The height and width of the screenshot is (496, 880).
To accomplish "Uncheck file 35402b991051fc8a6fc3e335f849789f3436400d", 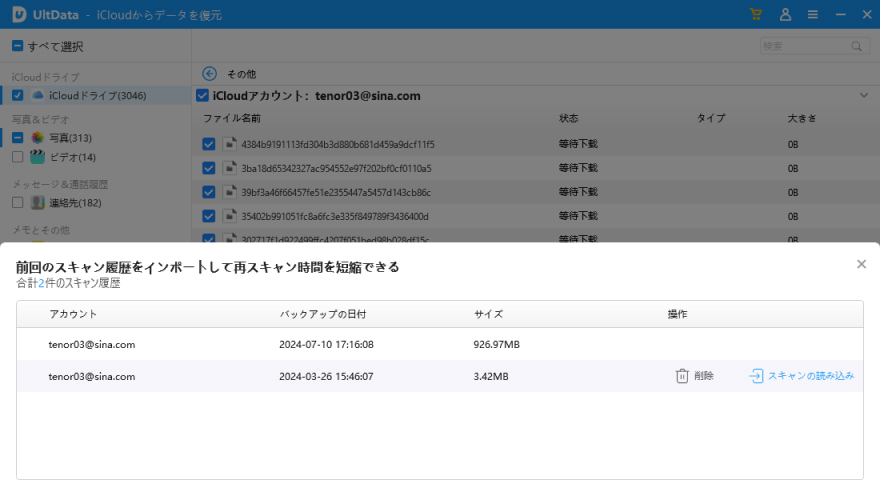I will pos(209,216).
